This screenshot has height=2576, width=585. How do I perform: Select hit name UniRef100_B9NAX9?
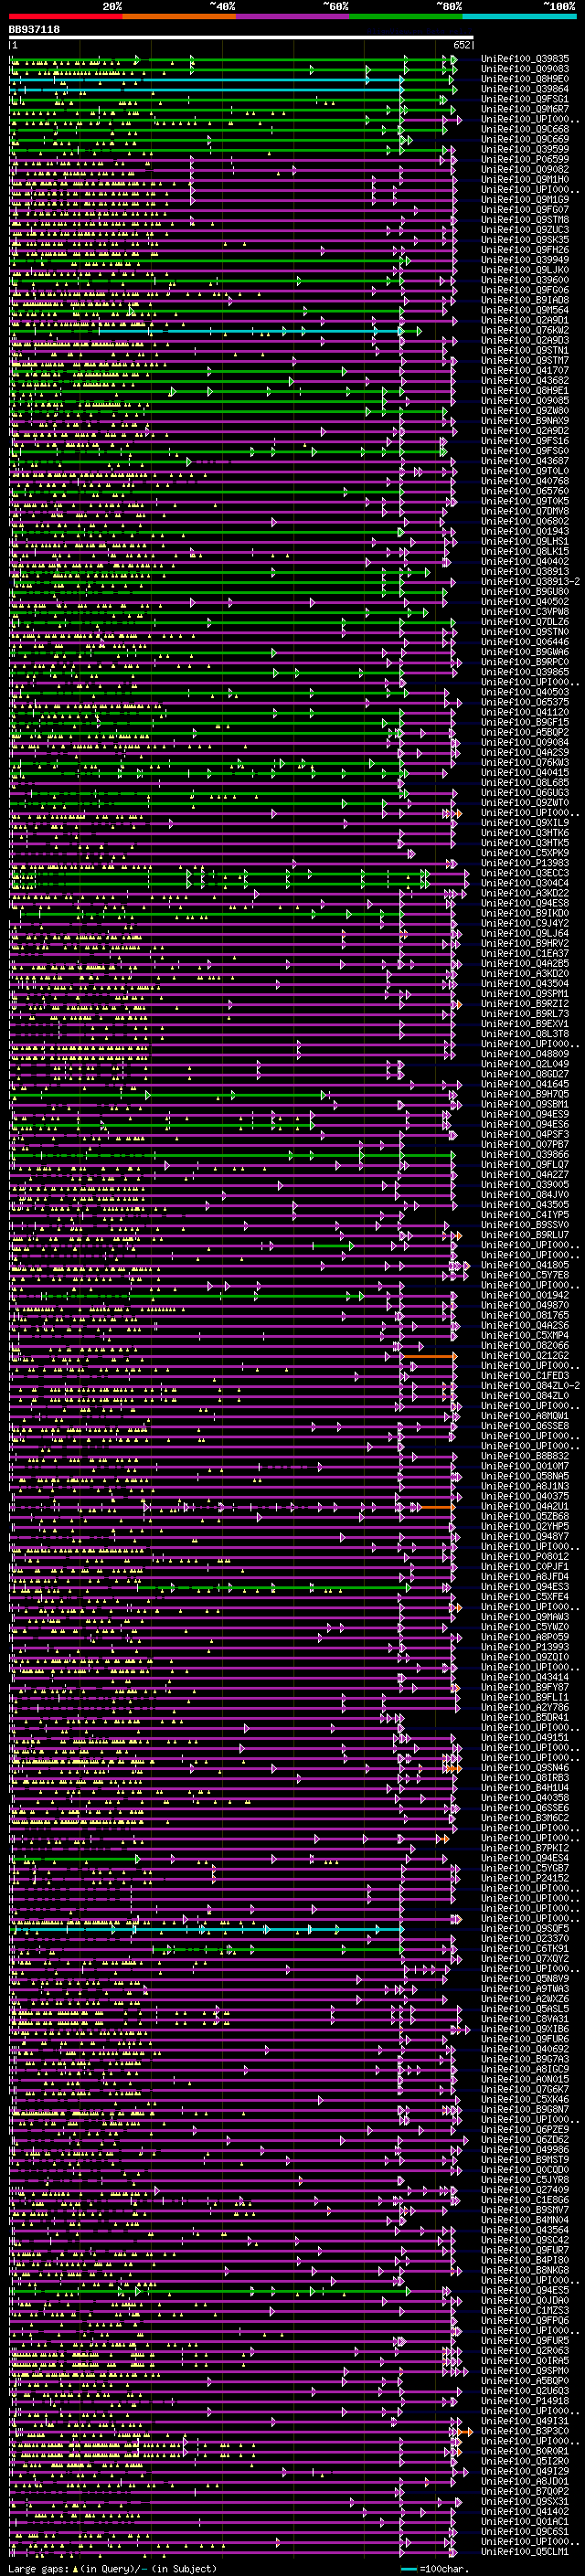point(525,421)
